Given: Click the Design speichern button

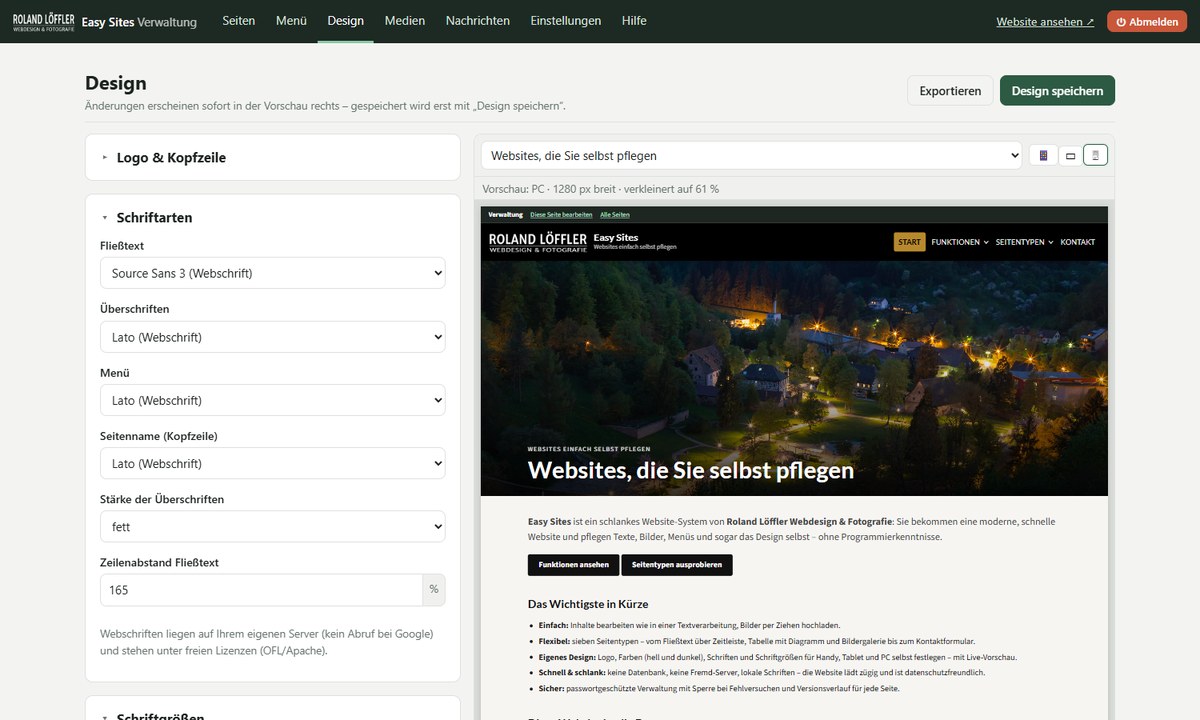Looking at the screenshot, I should pos(1057,90).
